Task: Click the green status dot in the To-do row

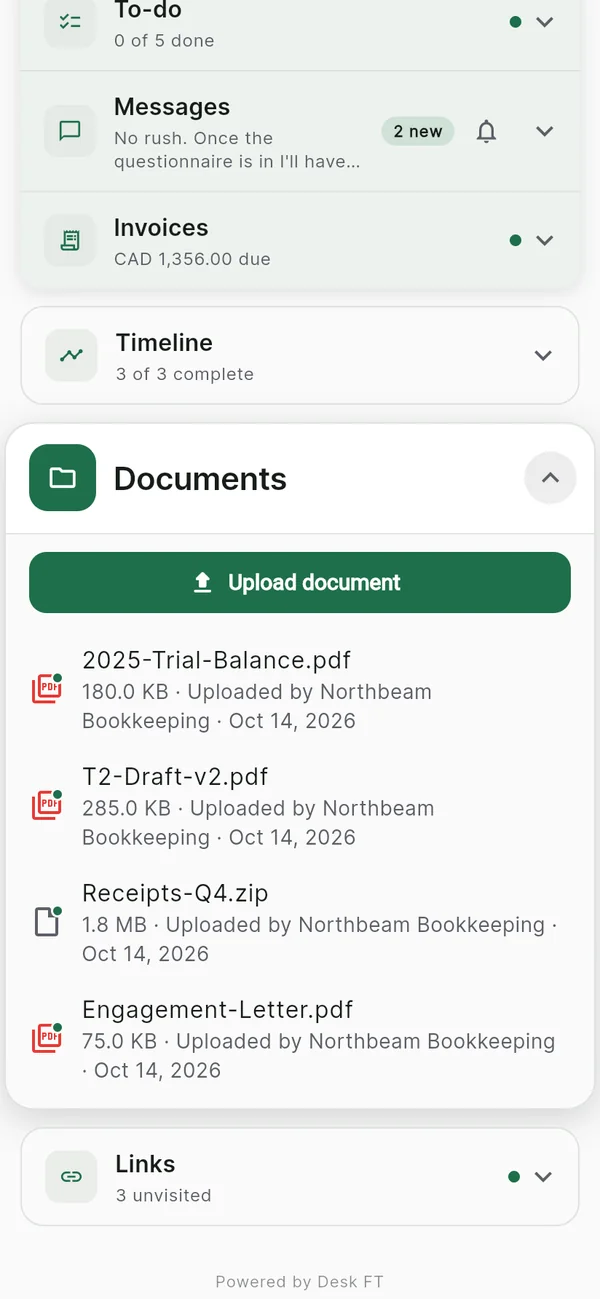Action: pyautogui.click(x=515, y=21)
